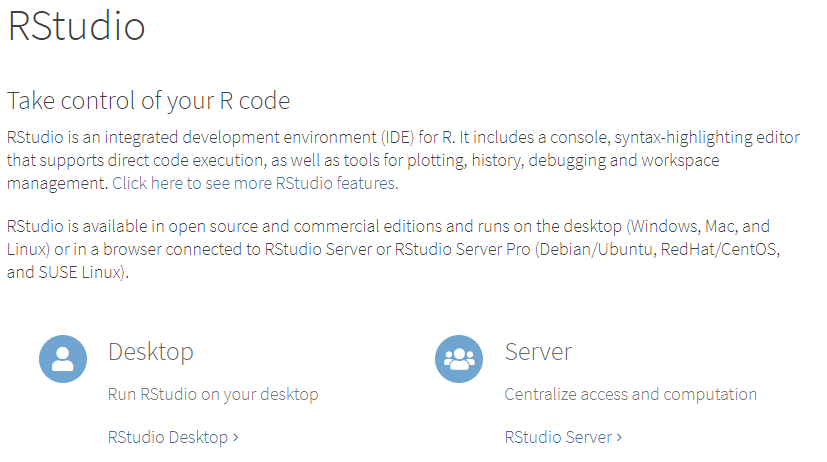This screenshot has width=827, height=462.
Task: Click the Desktop single-user icon
Action: coord(63,359)
